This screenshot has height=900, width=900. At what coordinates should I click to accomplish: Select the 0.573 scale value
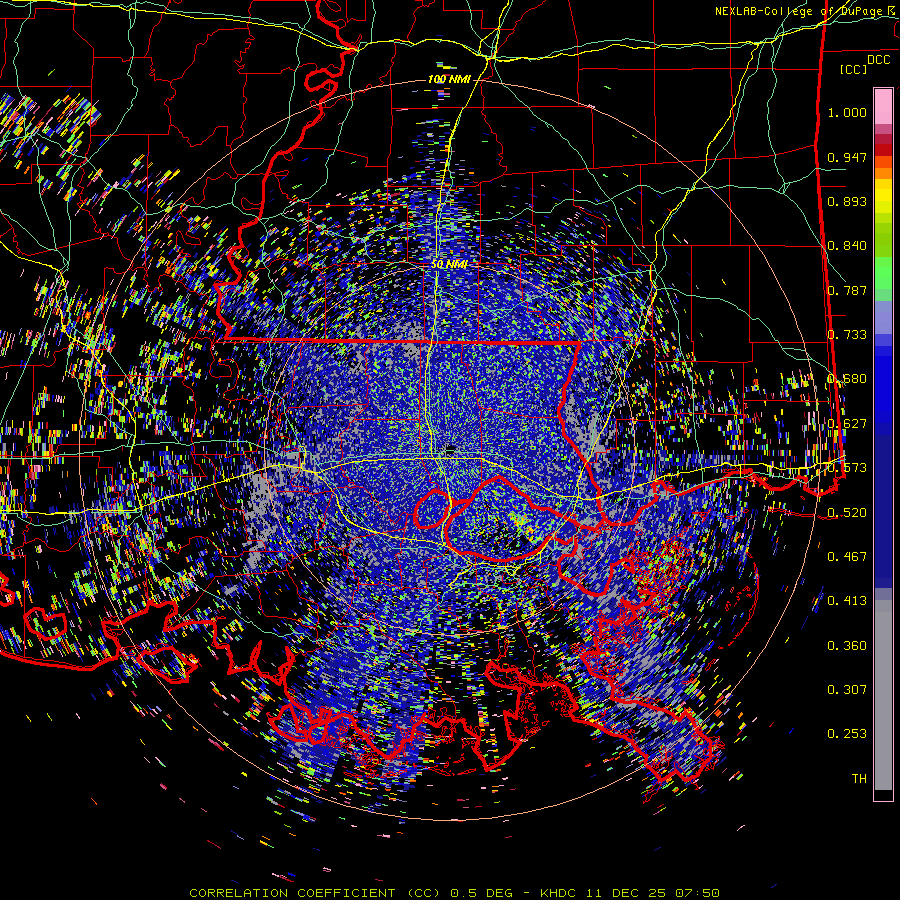click(847, 468)
